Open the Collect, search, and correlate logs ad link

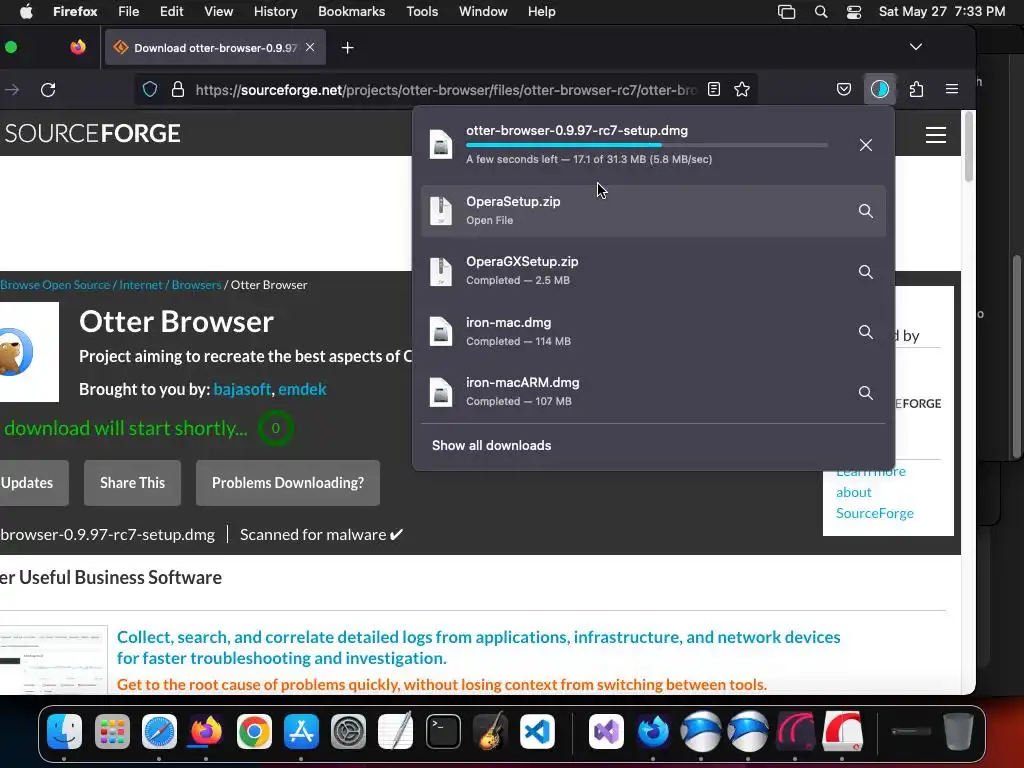pyautogui.click(x=478, y=647)
